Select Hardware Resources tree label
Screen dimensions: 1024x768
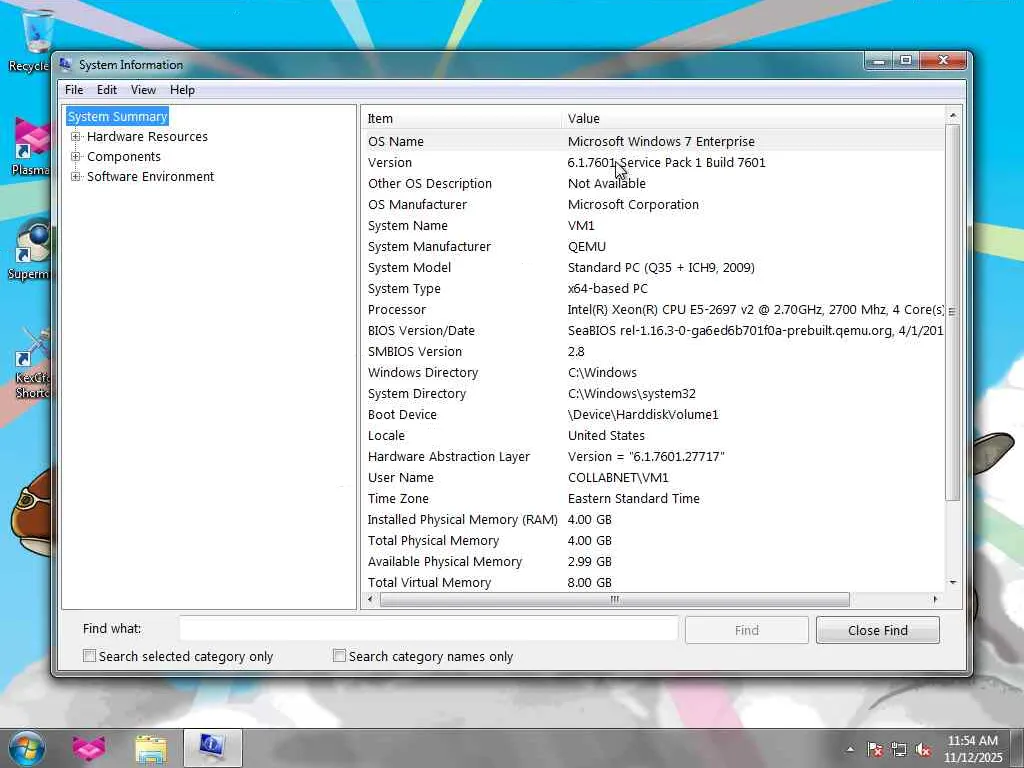[x=147, y=136]
